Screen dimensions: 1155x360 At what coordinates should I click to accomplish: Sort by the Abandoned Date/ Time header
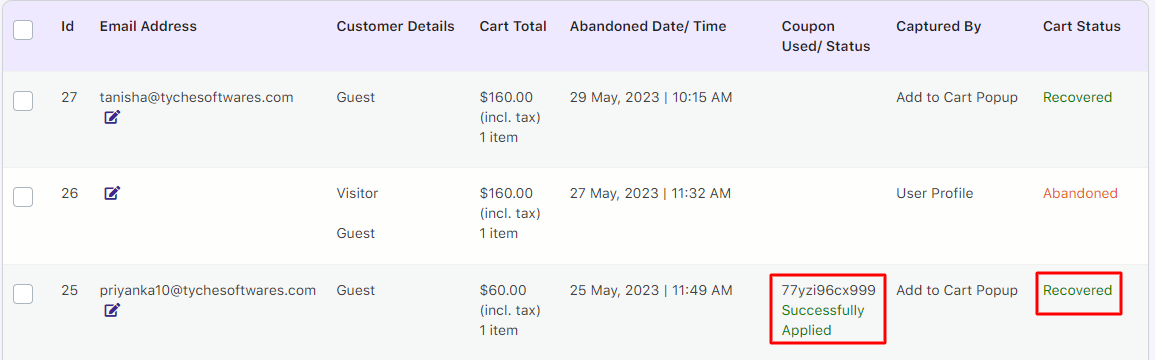pos(648,27)
